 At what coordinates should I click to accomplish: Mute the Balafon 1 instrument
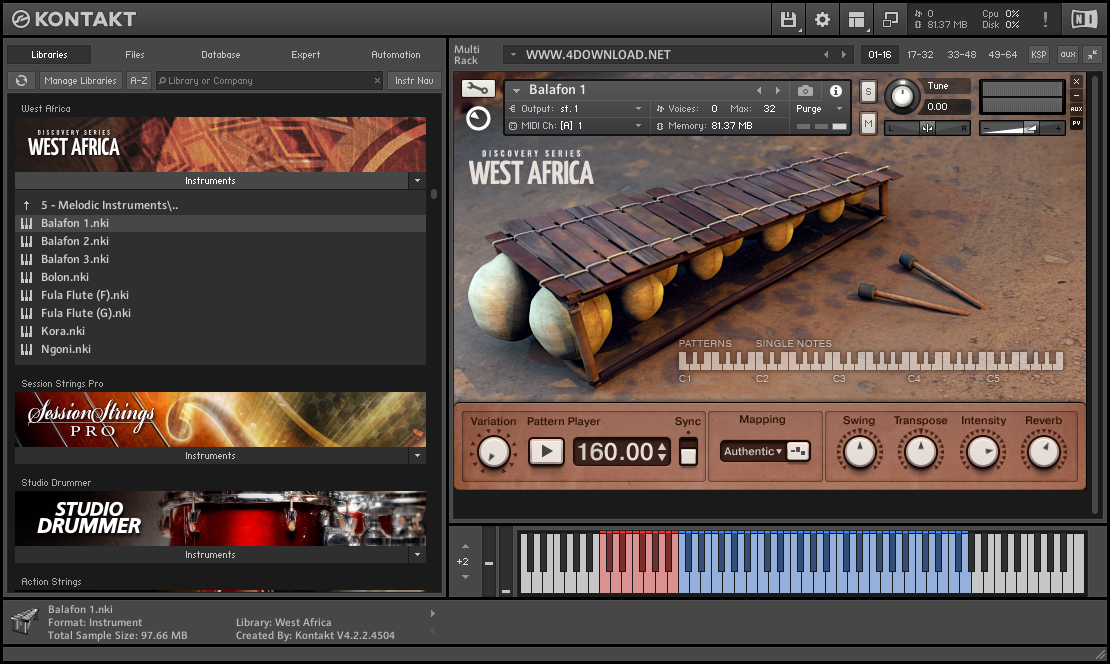coord(867,123)
